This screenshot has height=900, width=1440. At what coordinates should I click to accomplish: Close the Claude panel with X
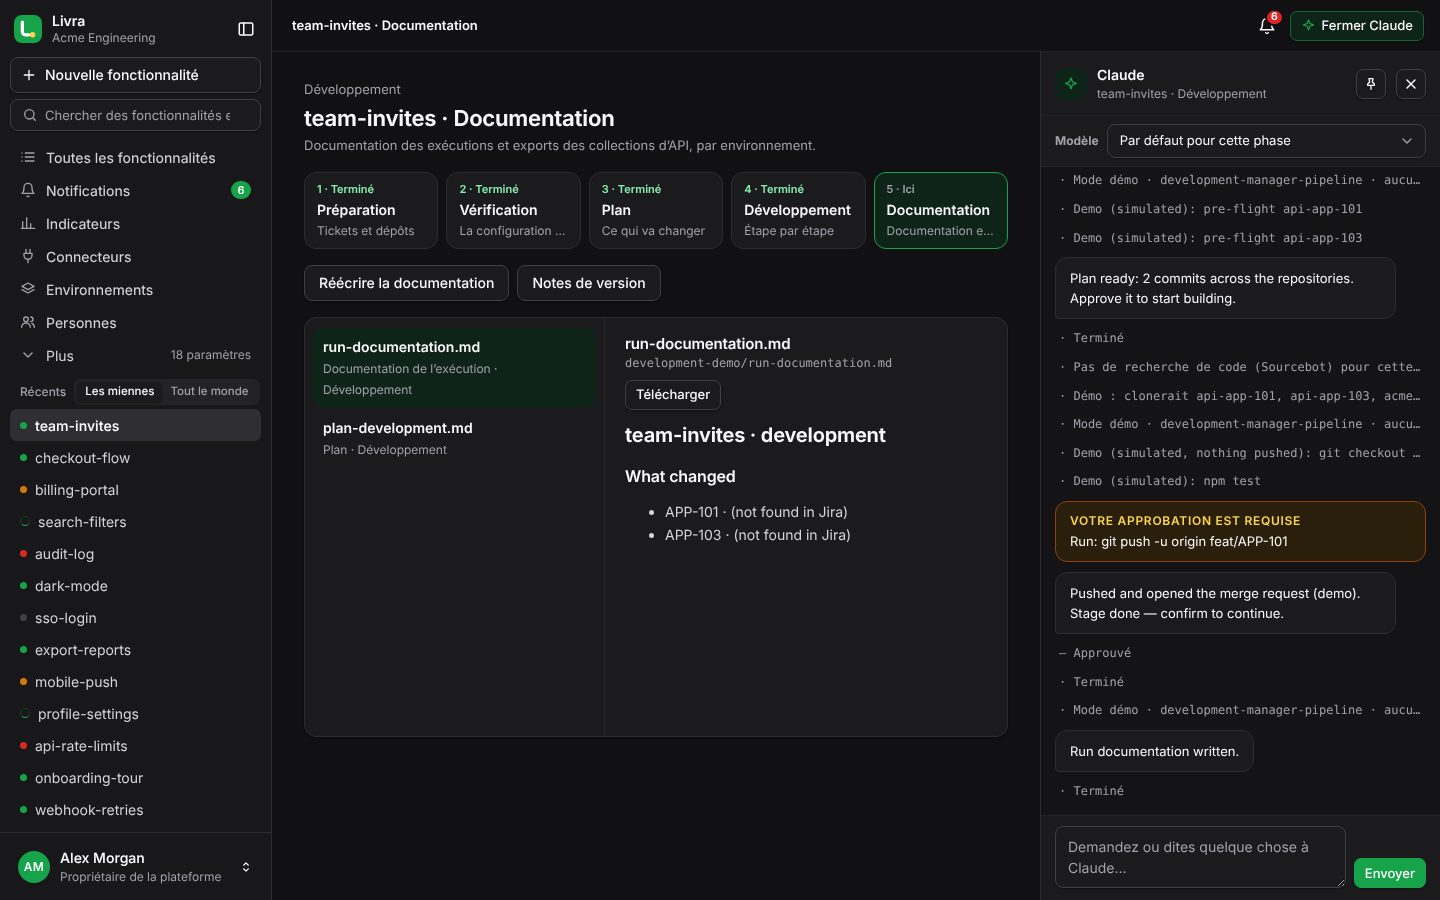coord(1411,84)
